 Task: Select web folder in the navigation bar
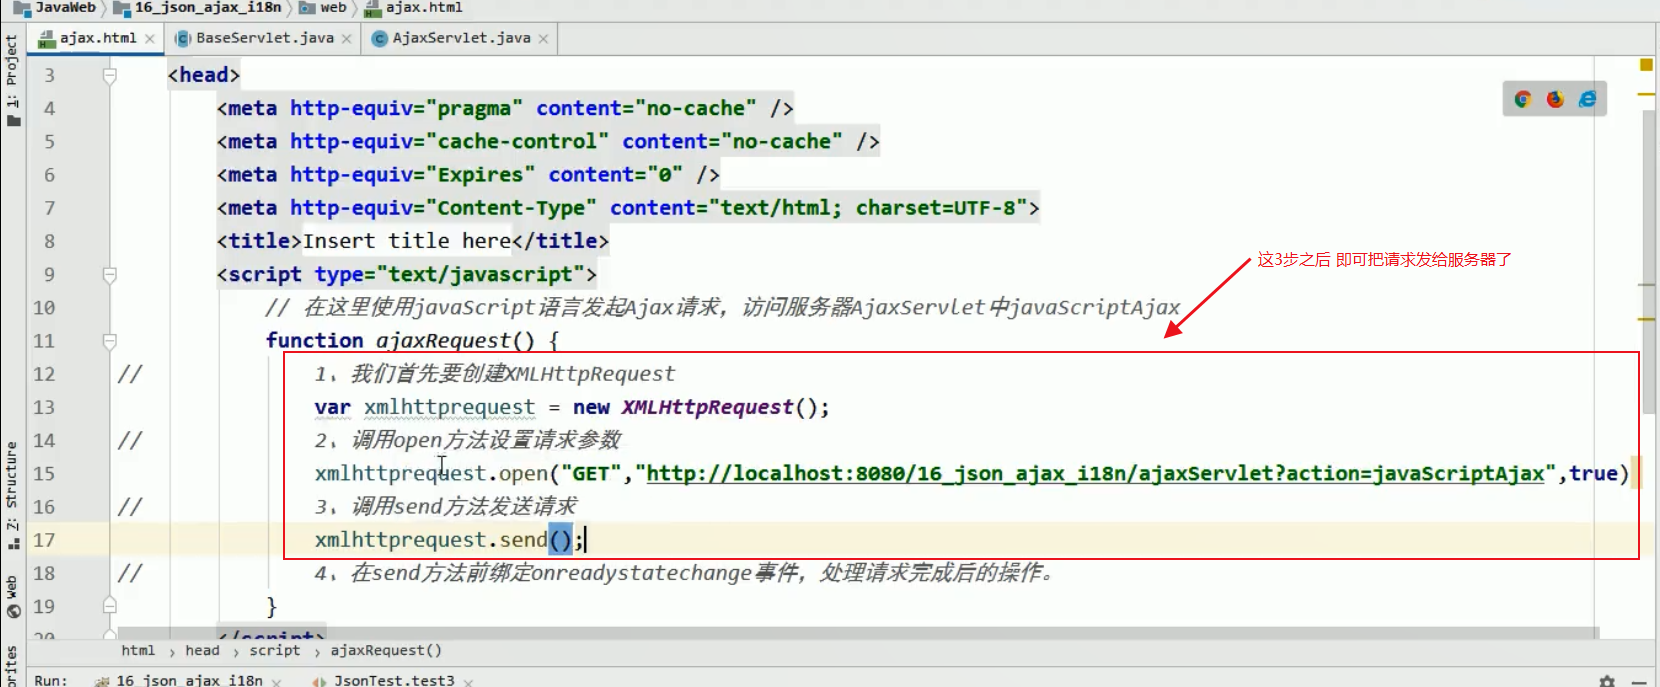(x=324, y=7)
